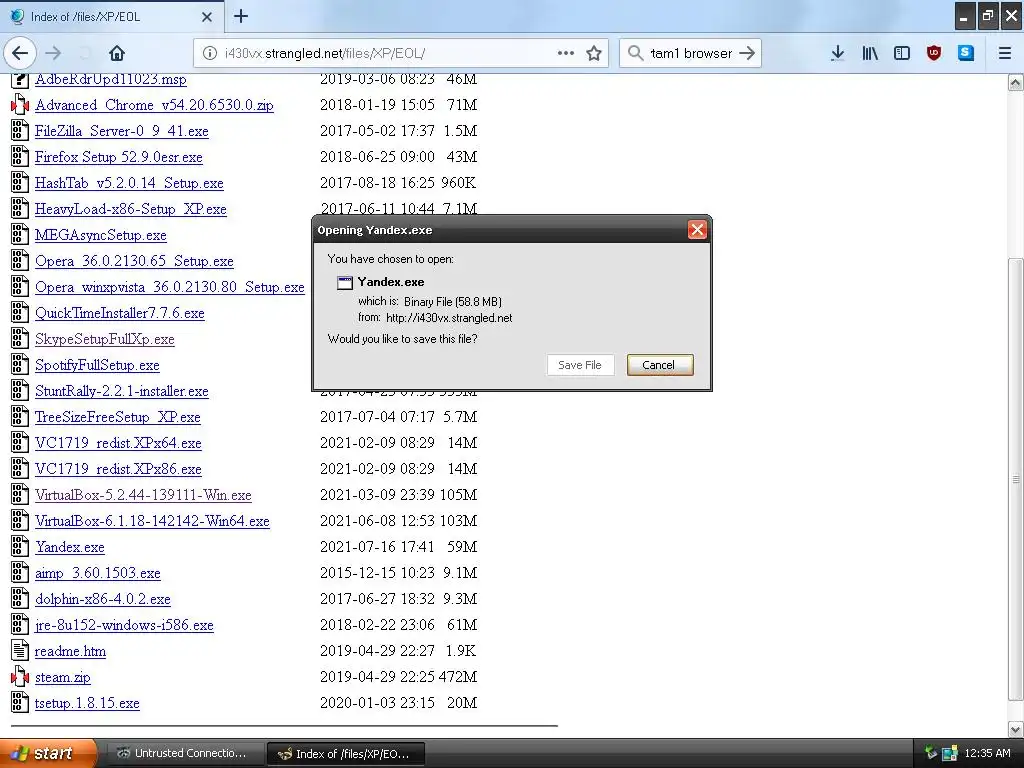Open QuickTimeInstaller7.7.6.exe link
Screen dimensions: 1024x768
pos(120,313)
